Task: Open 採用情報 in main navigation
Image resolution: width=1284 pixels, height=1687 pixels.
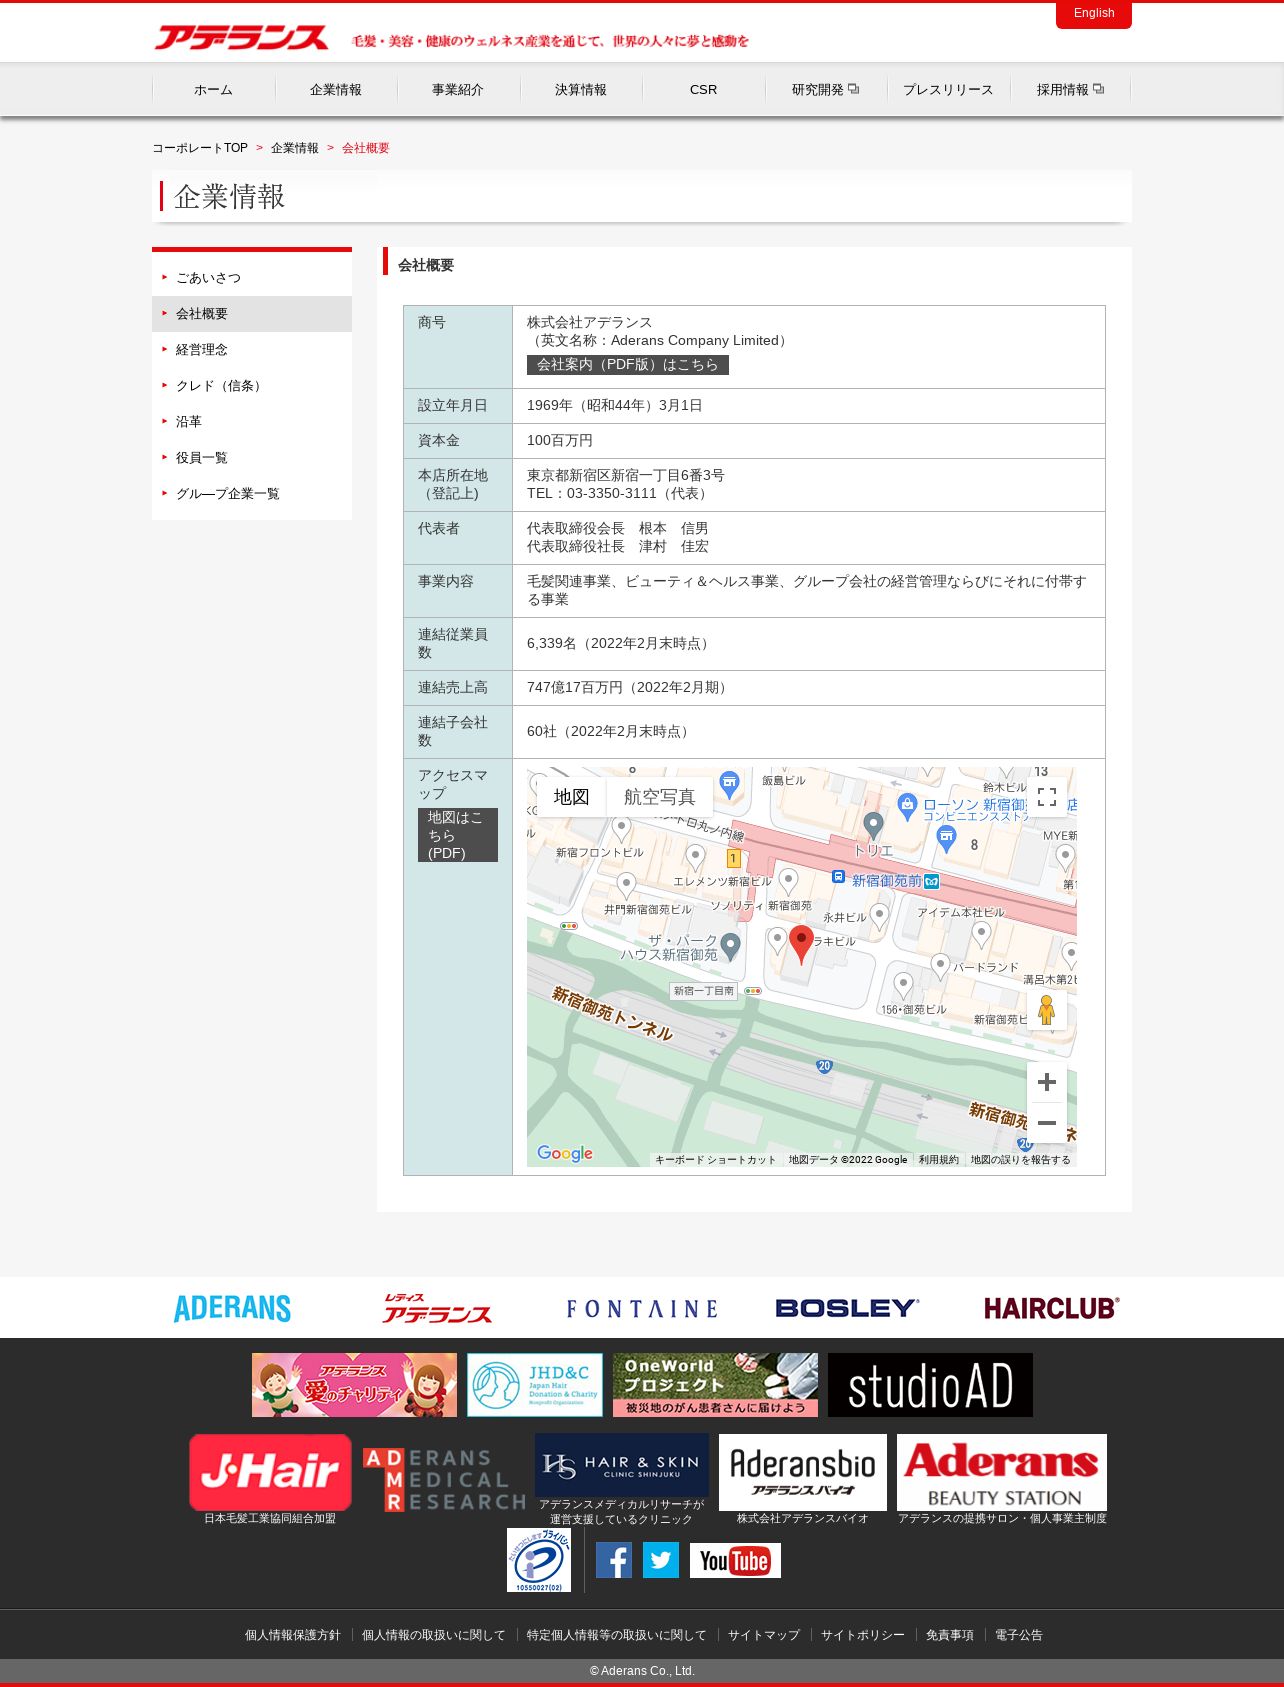Action: coord(1070,90)
